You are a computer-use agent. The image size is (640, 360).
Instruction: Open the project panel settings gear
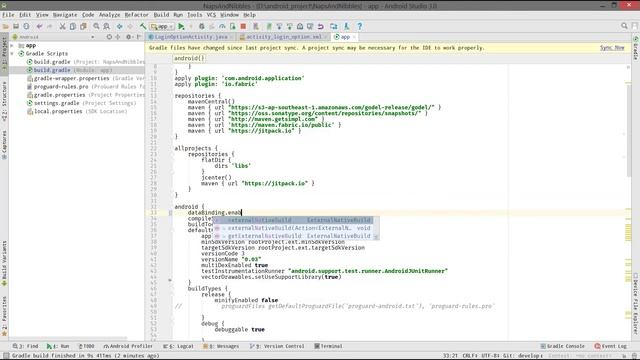click(x=129, y=37)
